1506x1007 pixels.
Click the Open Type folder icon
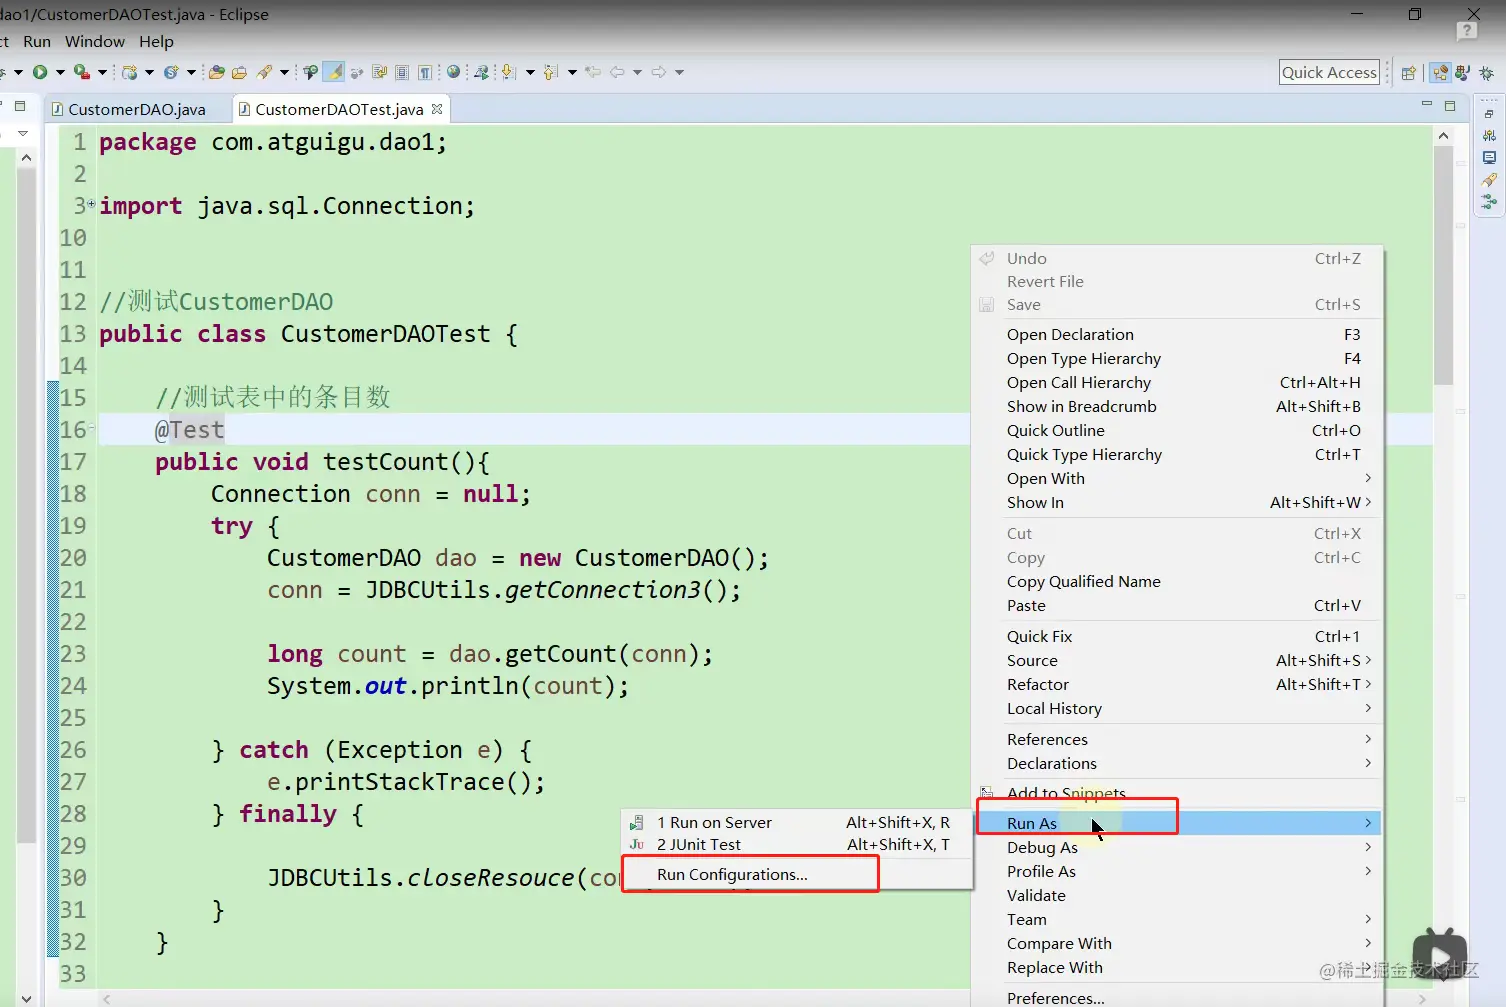pyautogui.click(x=216, y=72)
